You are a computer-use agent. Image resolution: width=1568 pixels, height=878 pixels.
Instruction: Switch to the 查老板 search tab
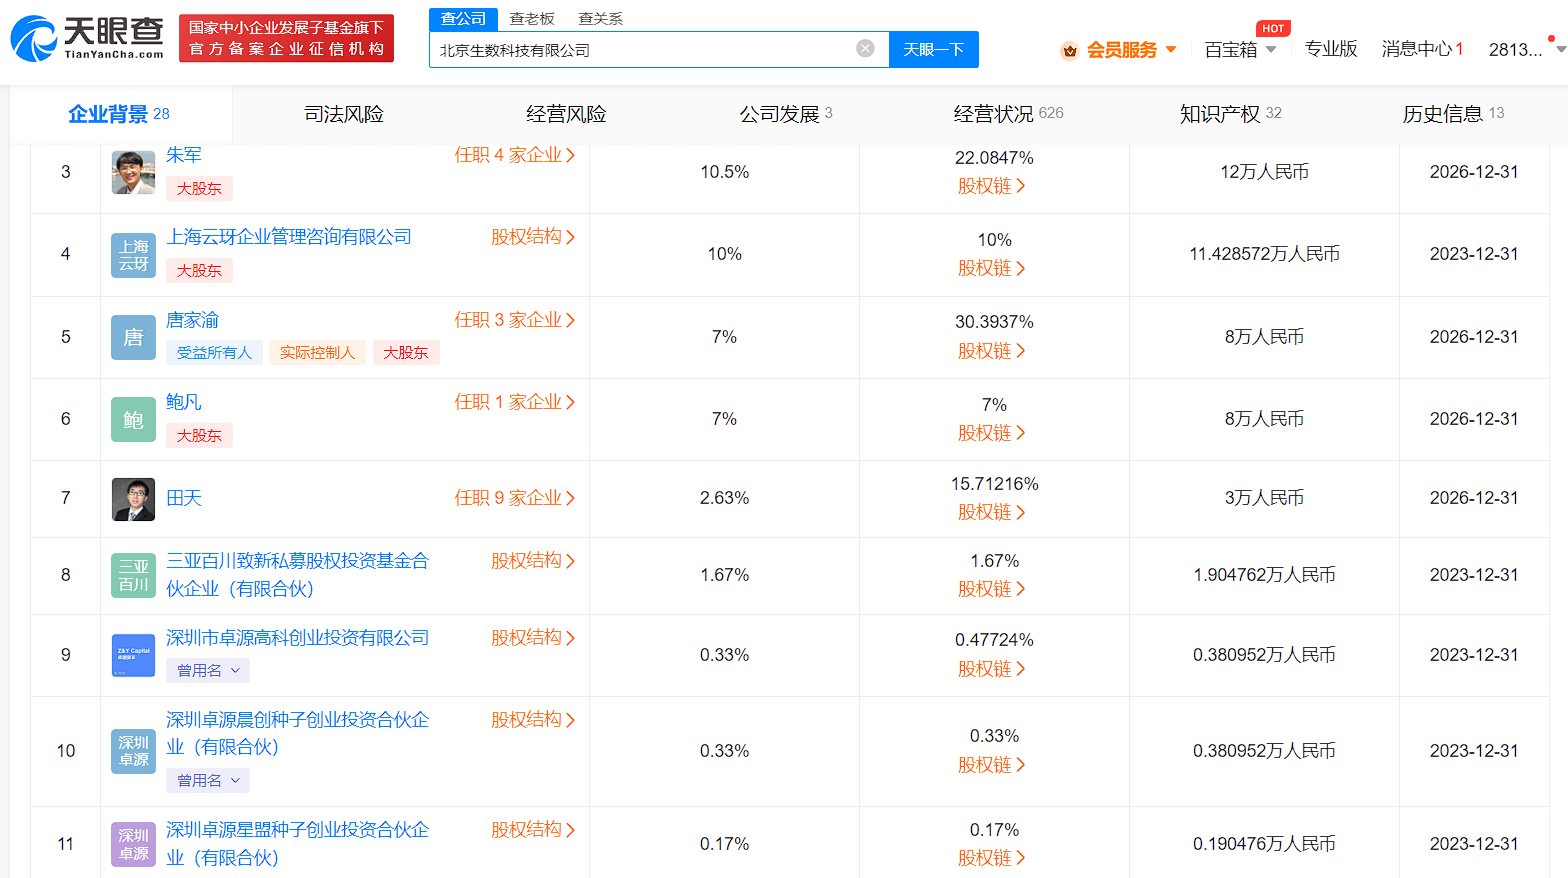(532, 19)
